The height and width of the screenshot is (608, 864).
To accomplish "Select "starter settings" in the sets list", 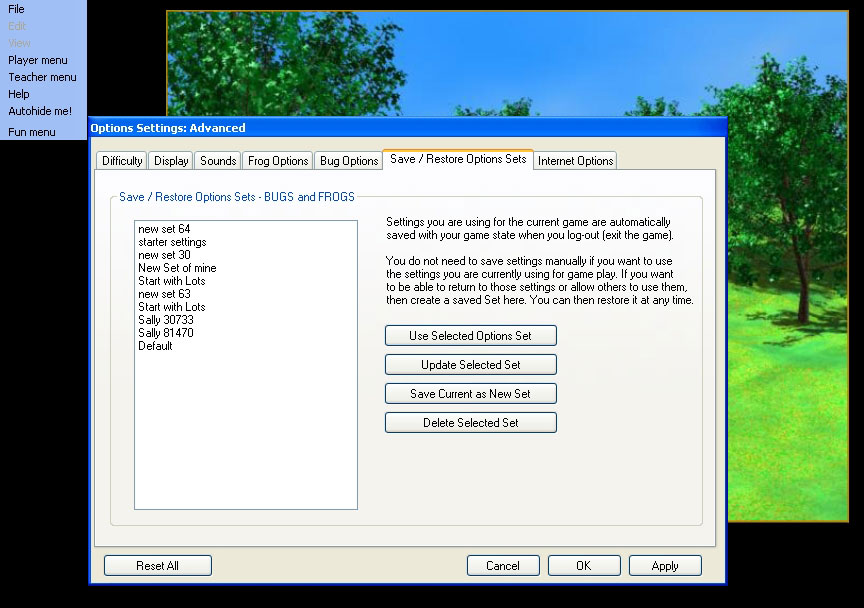I will [172, 242].
